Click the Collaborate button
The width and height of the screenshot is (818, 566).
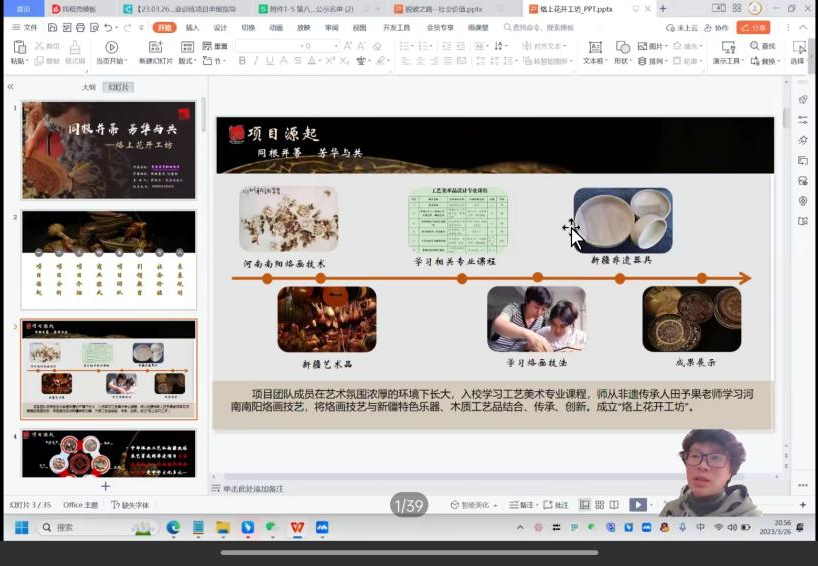click(x=716, y=28)
